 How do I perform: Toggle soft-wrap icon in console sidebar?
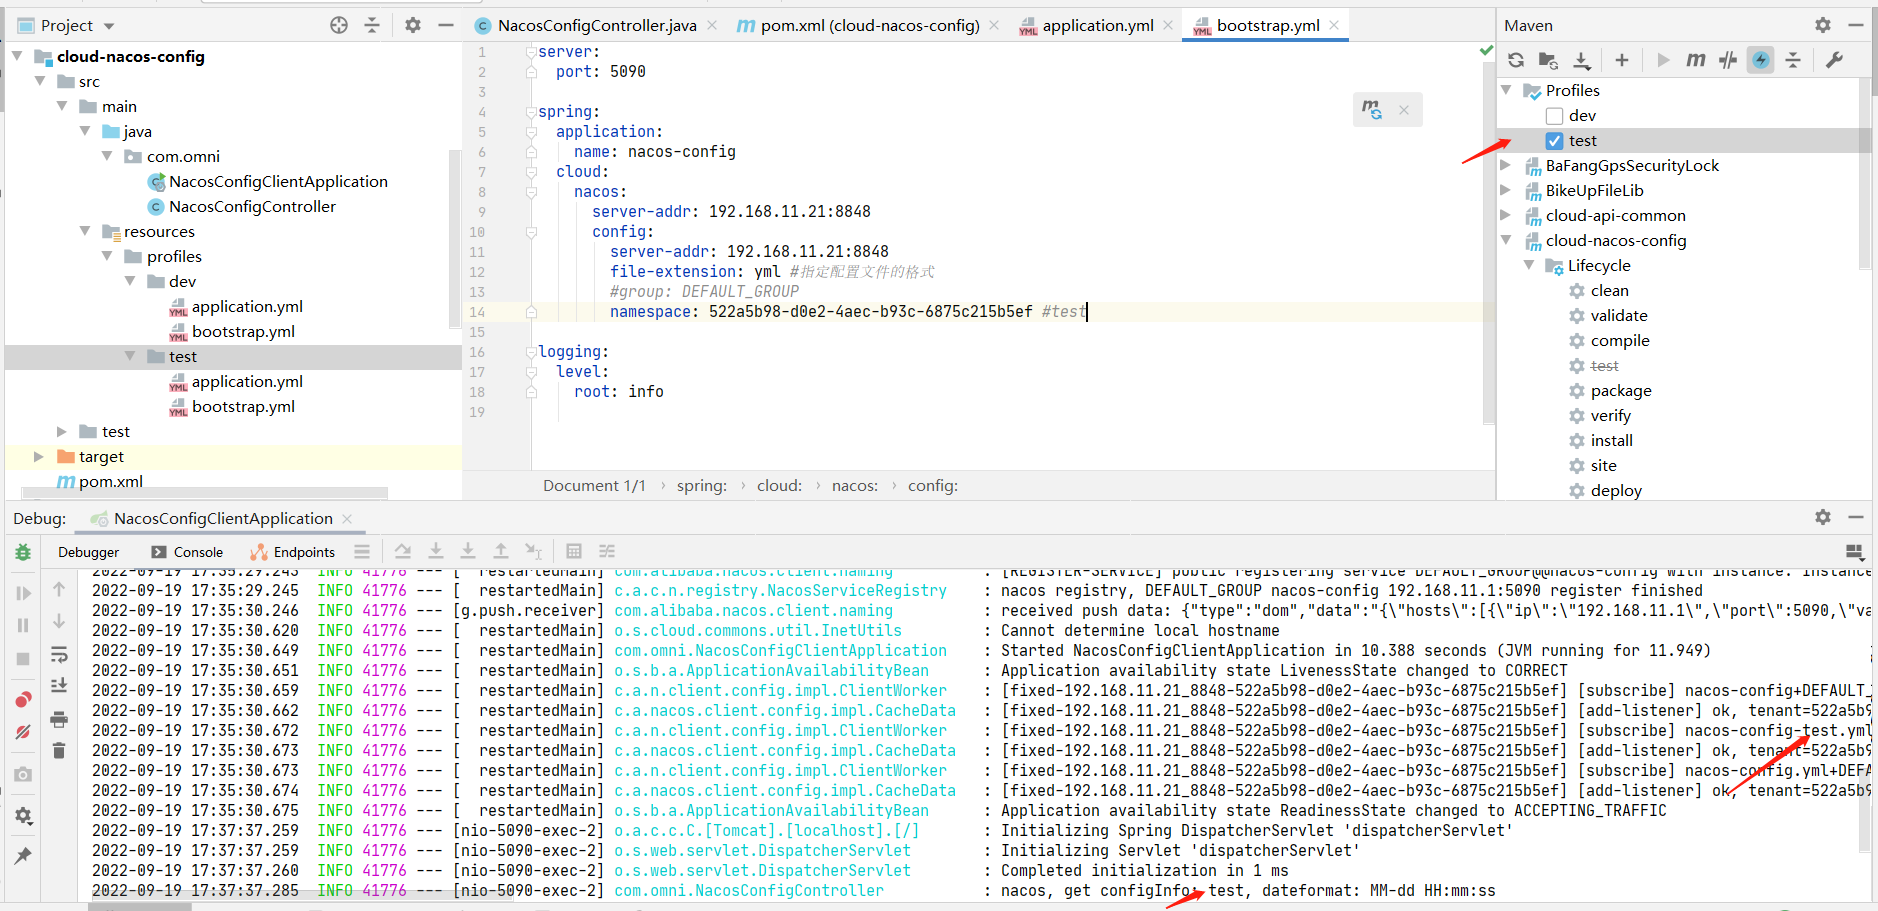coord(59,654)
